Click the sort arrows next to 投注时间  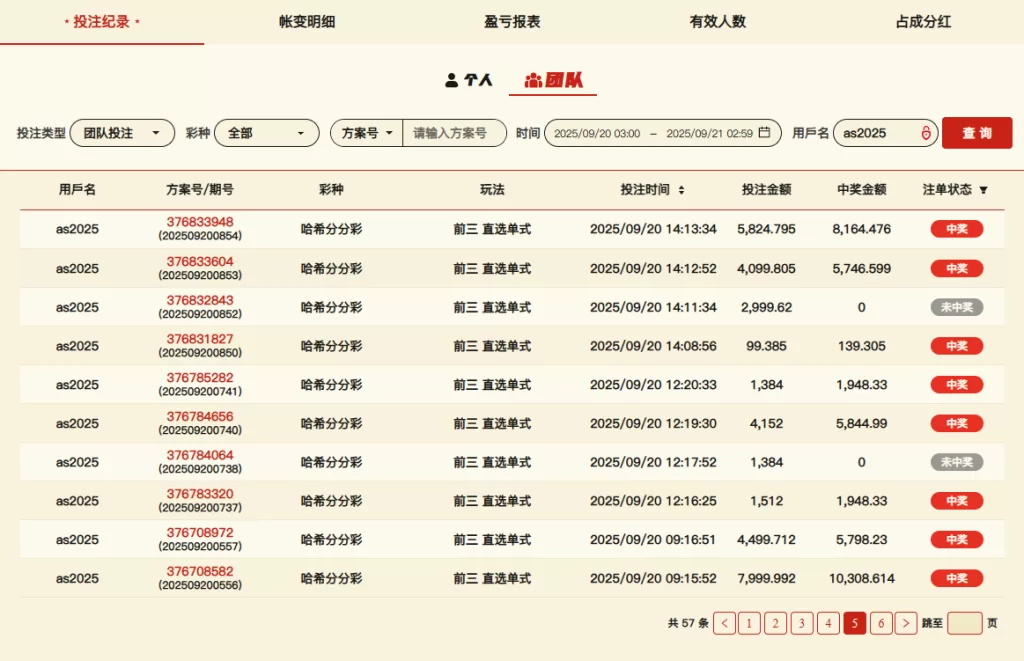point(681,190)
